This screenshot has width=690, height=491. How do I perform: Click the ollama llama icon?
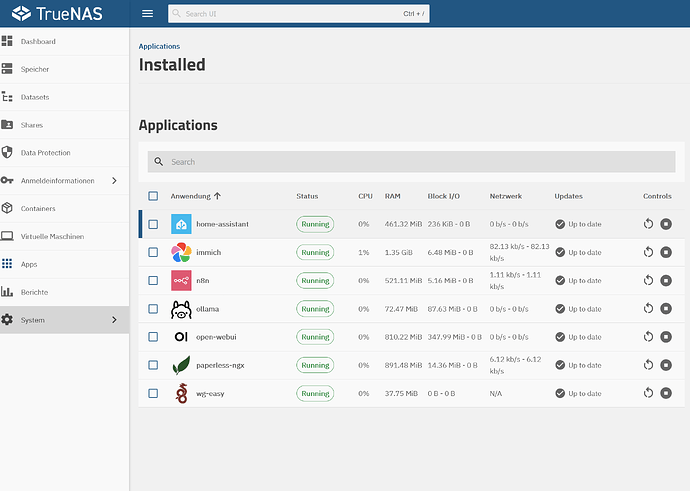coord(181,309)
